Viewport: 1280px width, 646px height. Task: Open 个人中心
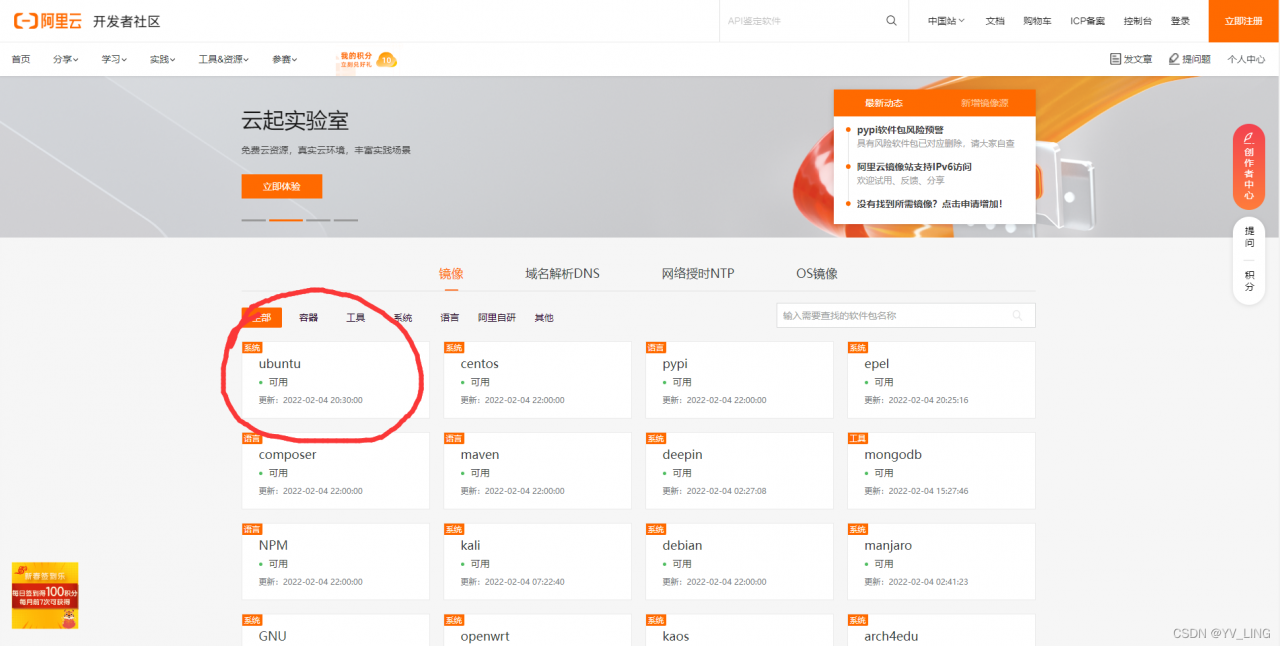(x=1246, y=59)
